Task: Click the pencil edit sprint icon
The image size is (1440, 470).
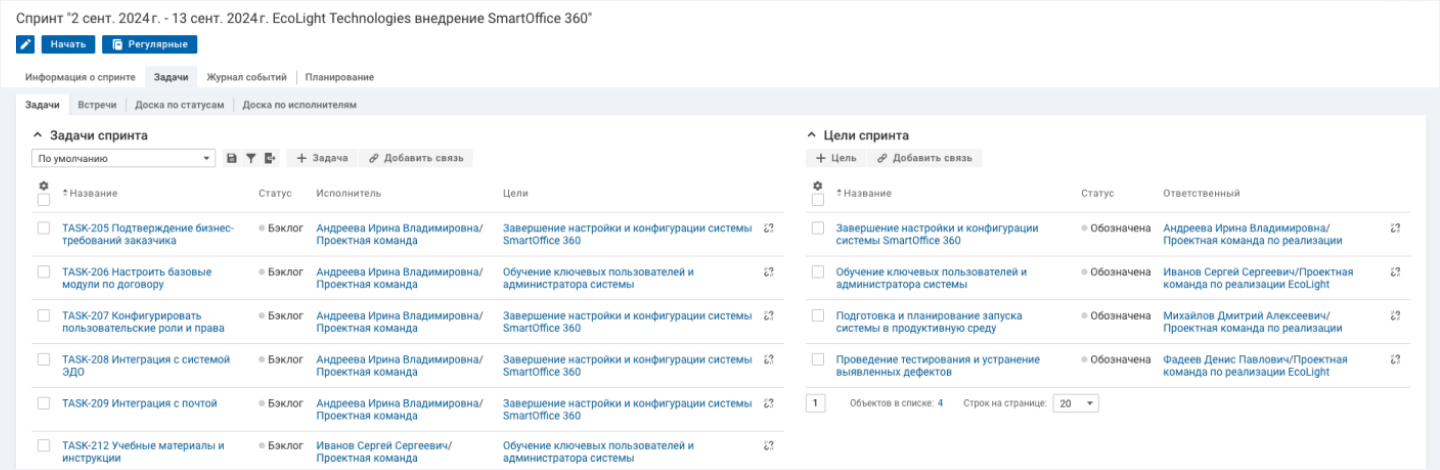Action: (26, 44)
